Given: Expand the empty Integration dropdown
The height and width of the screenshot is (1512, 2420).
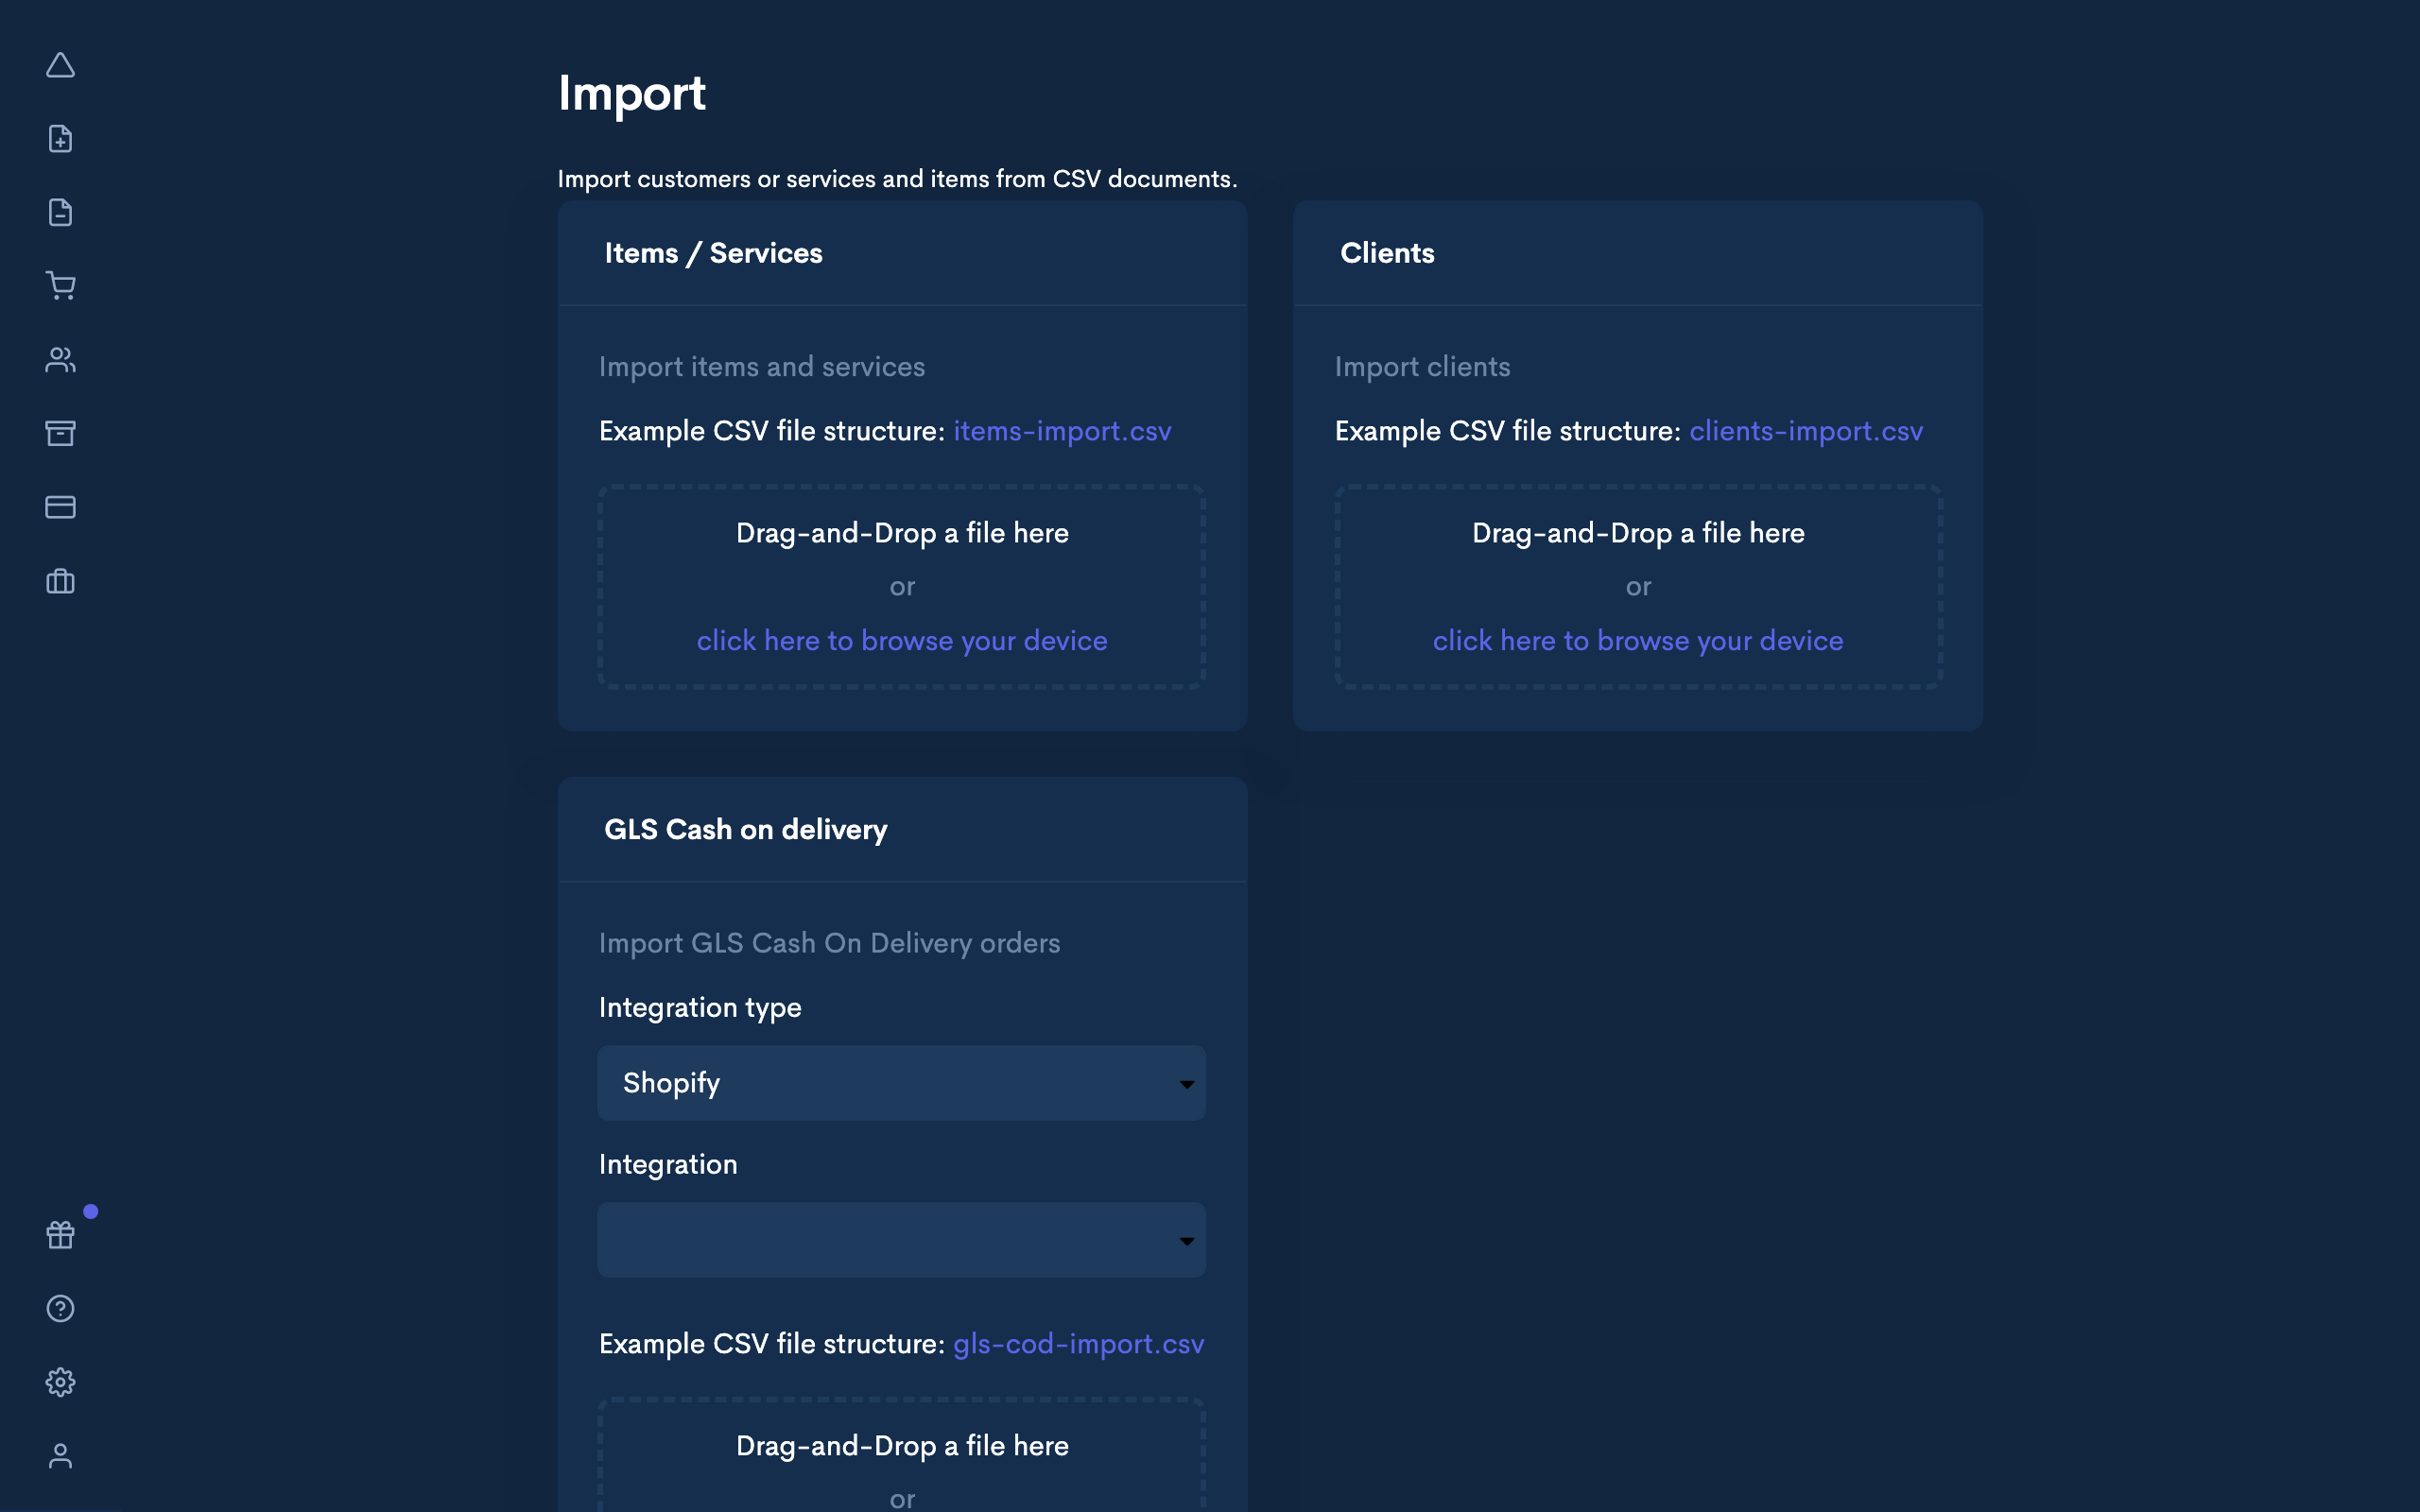Looking at the screenshot, I should tap(901, 1240).
